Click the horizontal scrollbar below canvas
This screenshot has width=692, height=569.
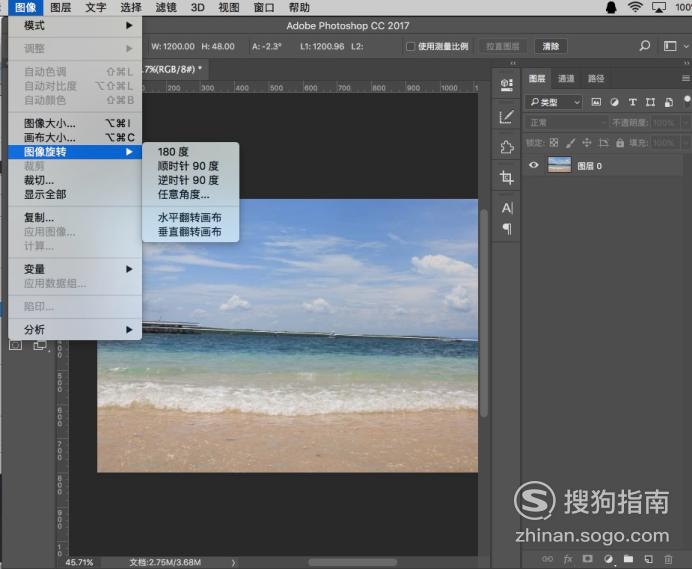pos(352,562)
